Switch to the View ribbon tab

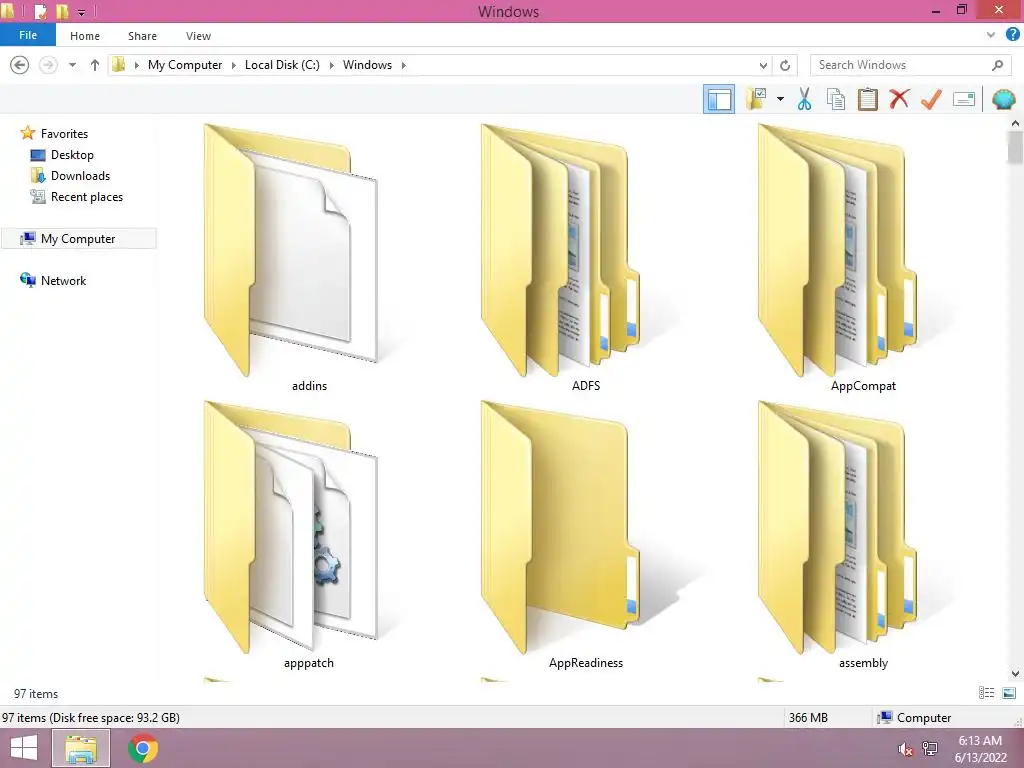[x=199, y=36]
